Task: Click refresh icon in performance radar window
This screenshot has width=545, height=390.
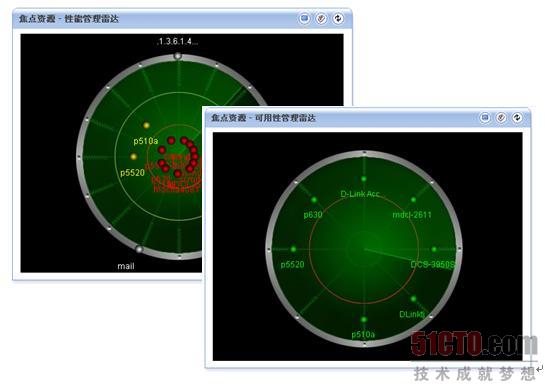Action: (338, 18)
